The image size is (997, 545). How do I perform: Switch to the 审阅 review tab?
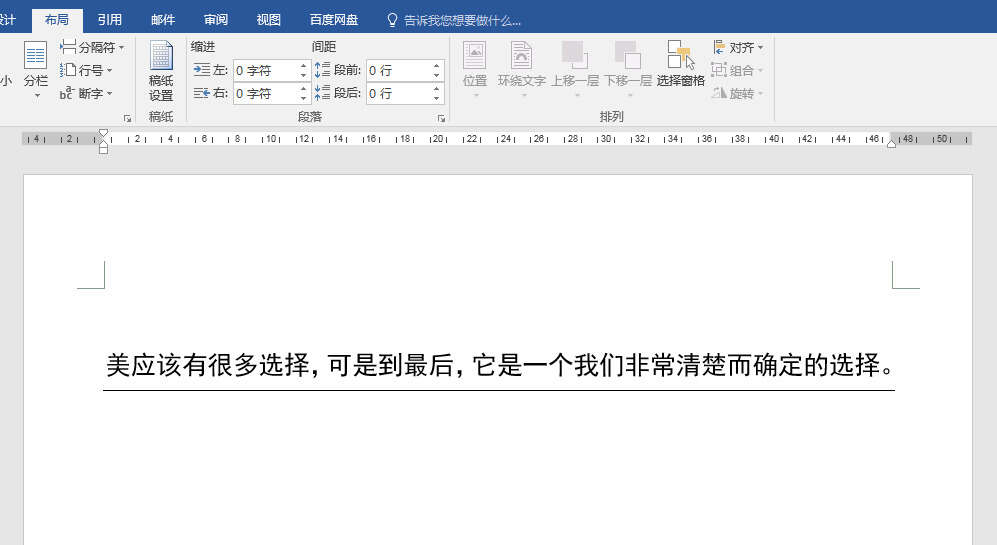point(216,20)
